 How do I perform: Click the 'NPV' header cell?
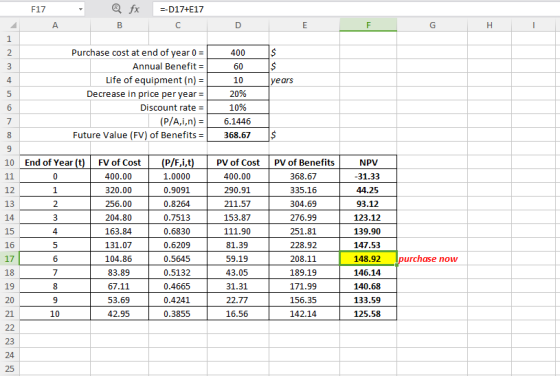pyautogui.click(x=368, y=162)
